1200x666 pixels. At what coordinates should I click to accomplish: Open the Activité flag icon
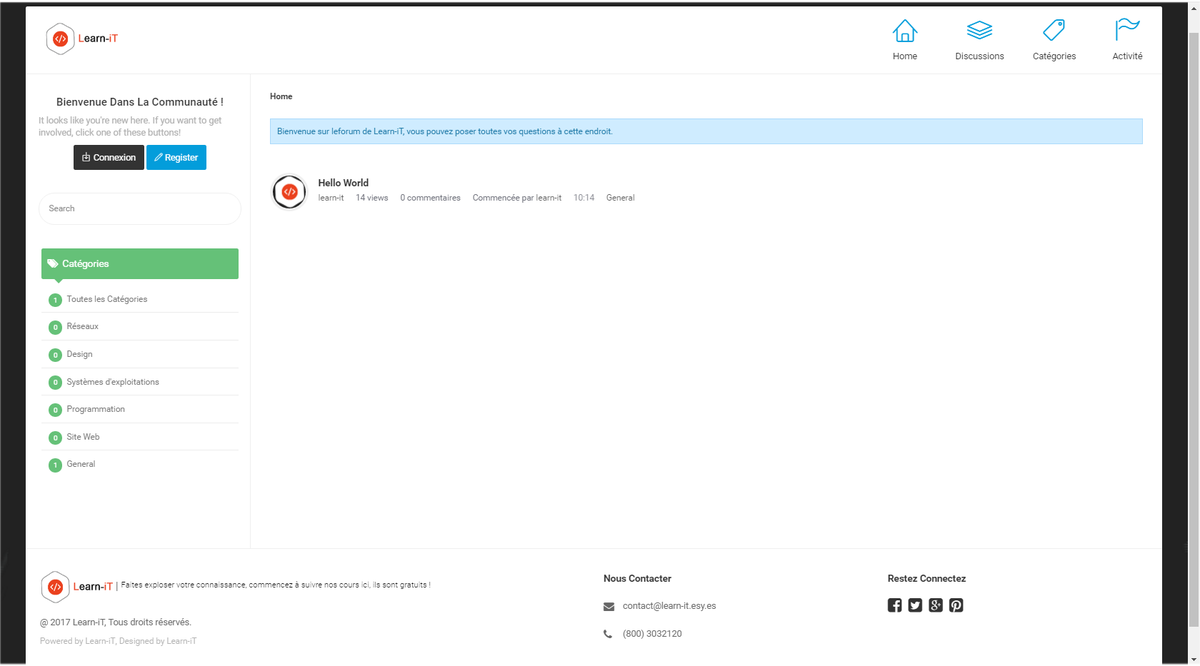click(x=1127, y=31)
